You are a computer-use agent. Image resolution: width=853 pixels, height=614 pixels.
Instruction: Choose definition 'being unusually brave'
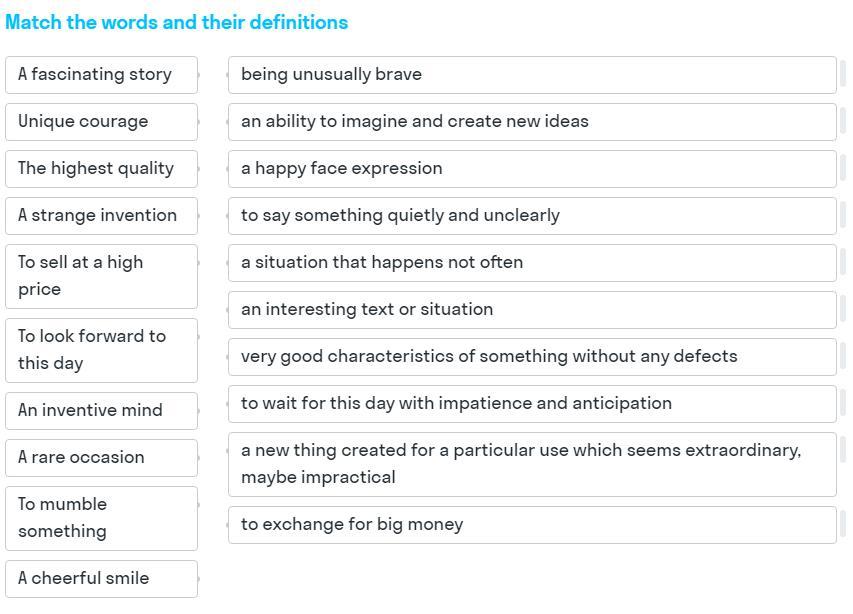[532, 75]
